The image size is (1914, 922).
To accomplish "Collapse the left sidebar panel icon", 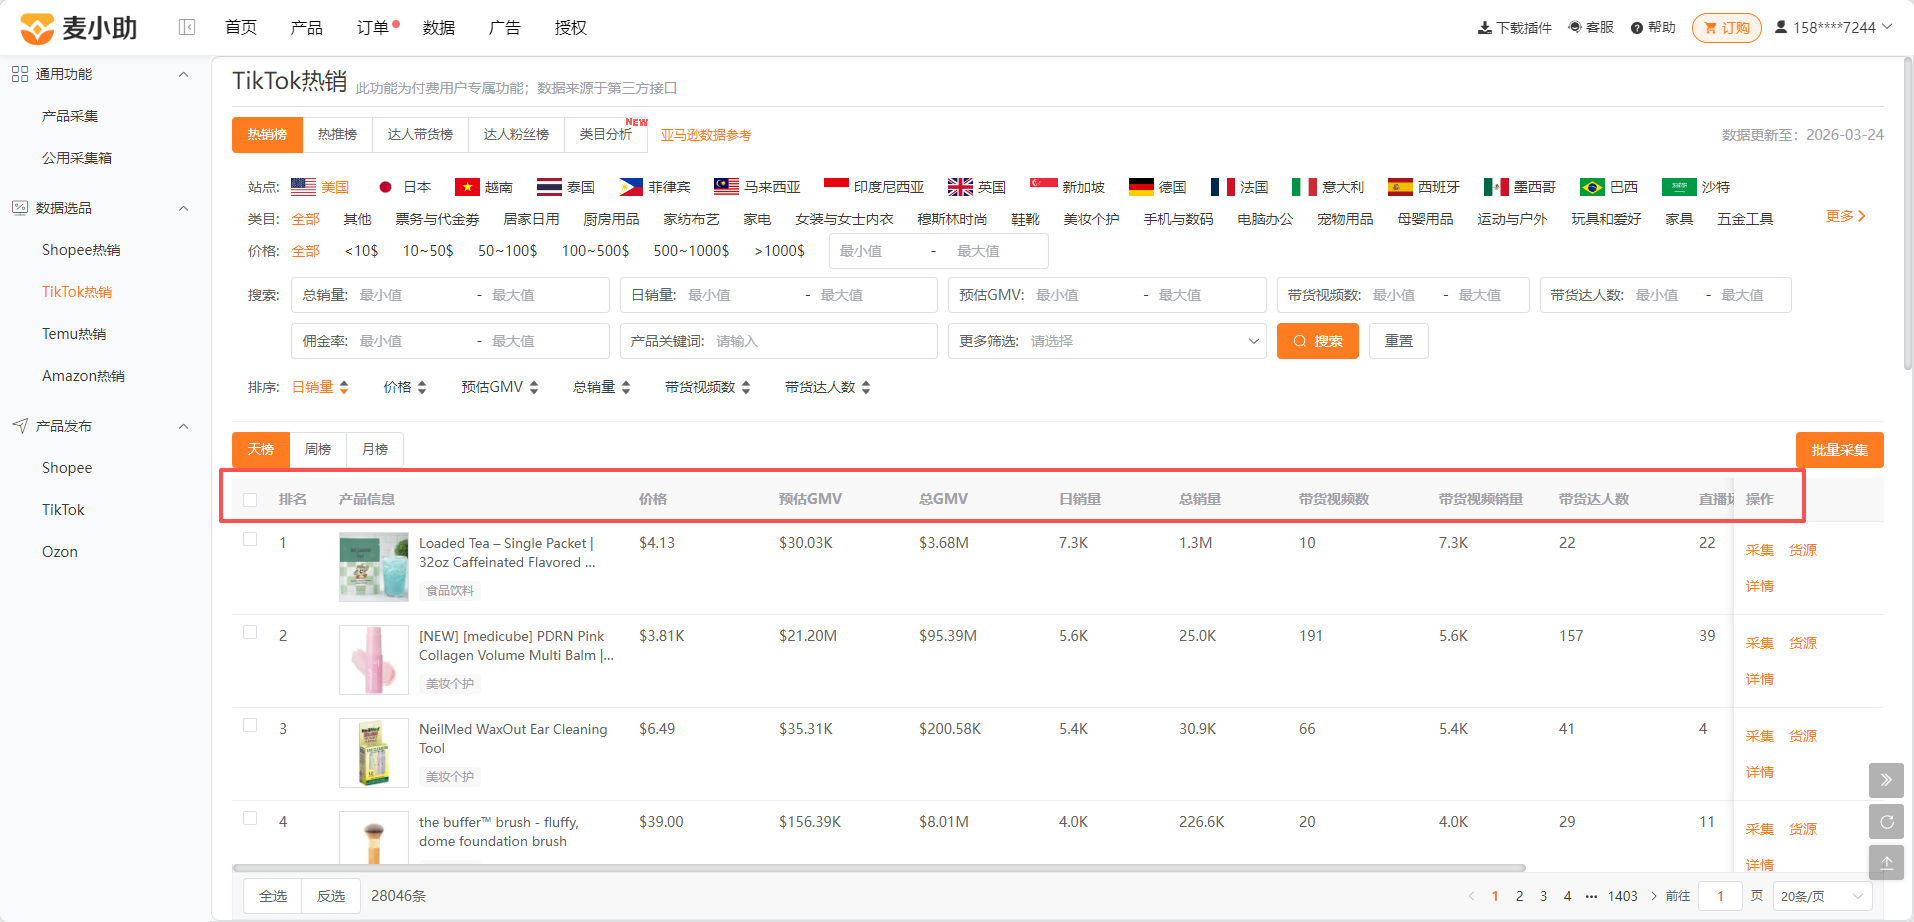I will (187, 27).
